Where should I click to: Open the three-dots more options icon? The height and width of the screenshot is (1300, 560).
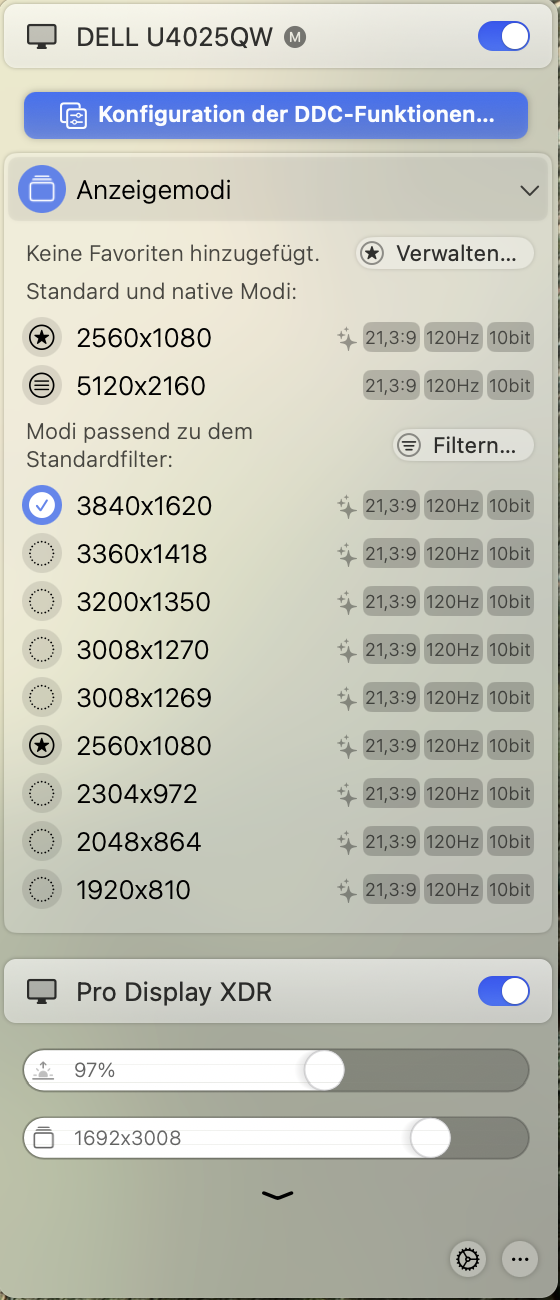[x=518, y=1260]
